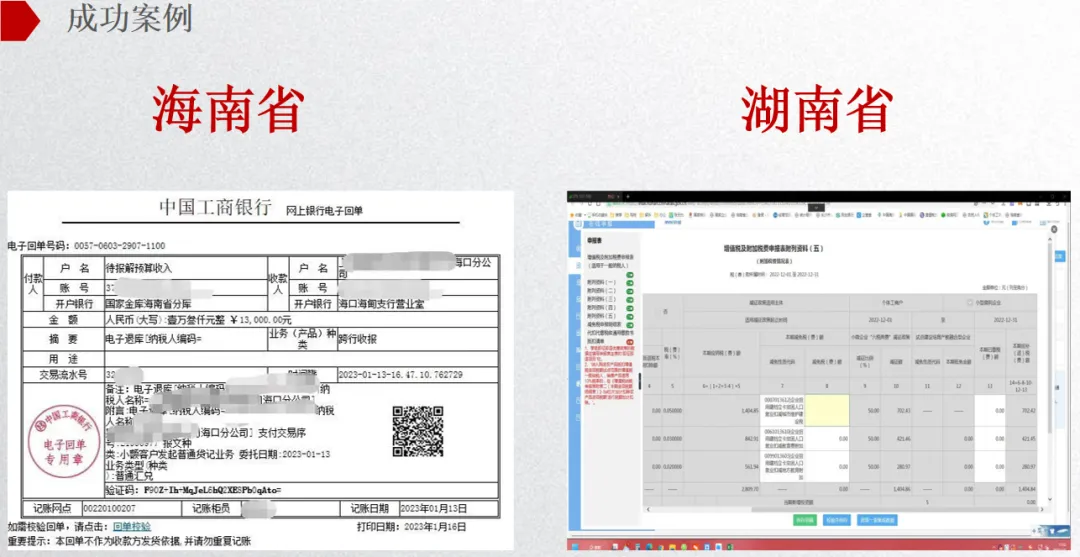Click the 0.00 input left of 280.97
The height and width of the screenshot is (557, 1080).
827,466
